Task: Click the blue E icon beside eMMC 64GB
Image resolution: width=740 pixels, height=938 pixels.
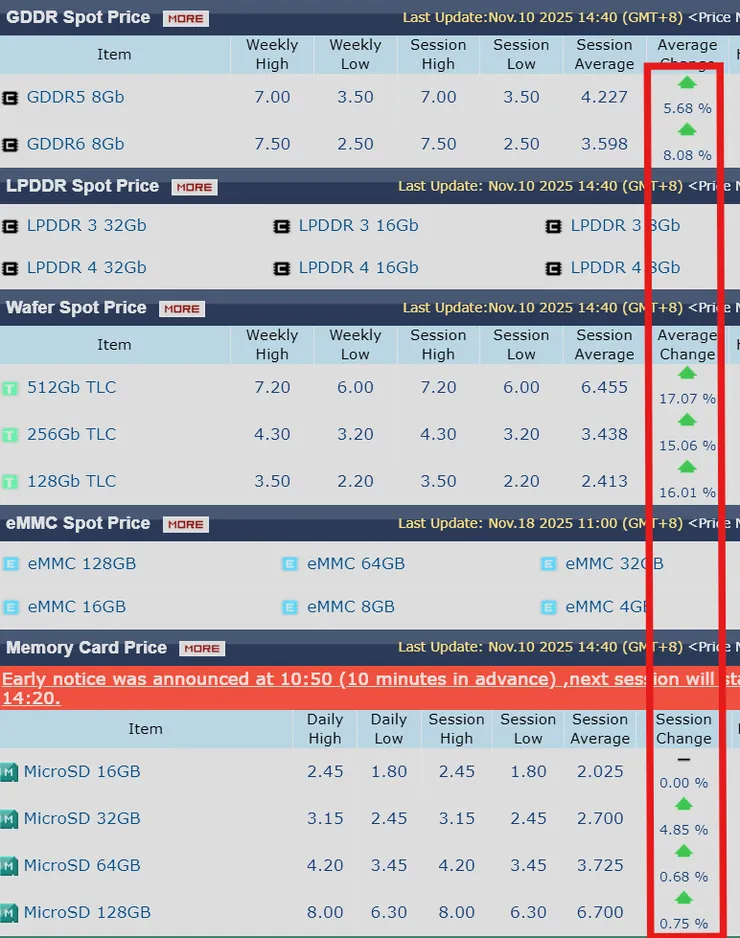Action: pos(290,564)
